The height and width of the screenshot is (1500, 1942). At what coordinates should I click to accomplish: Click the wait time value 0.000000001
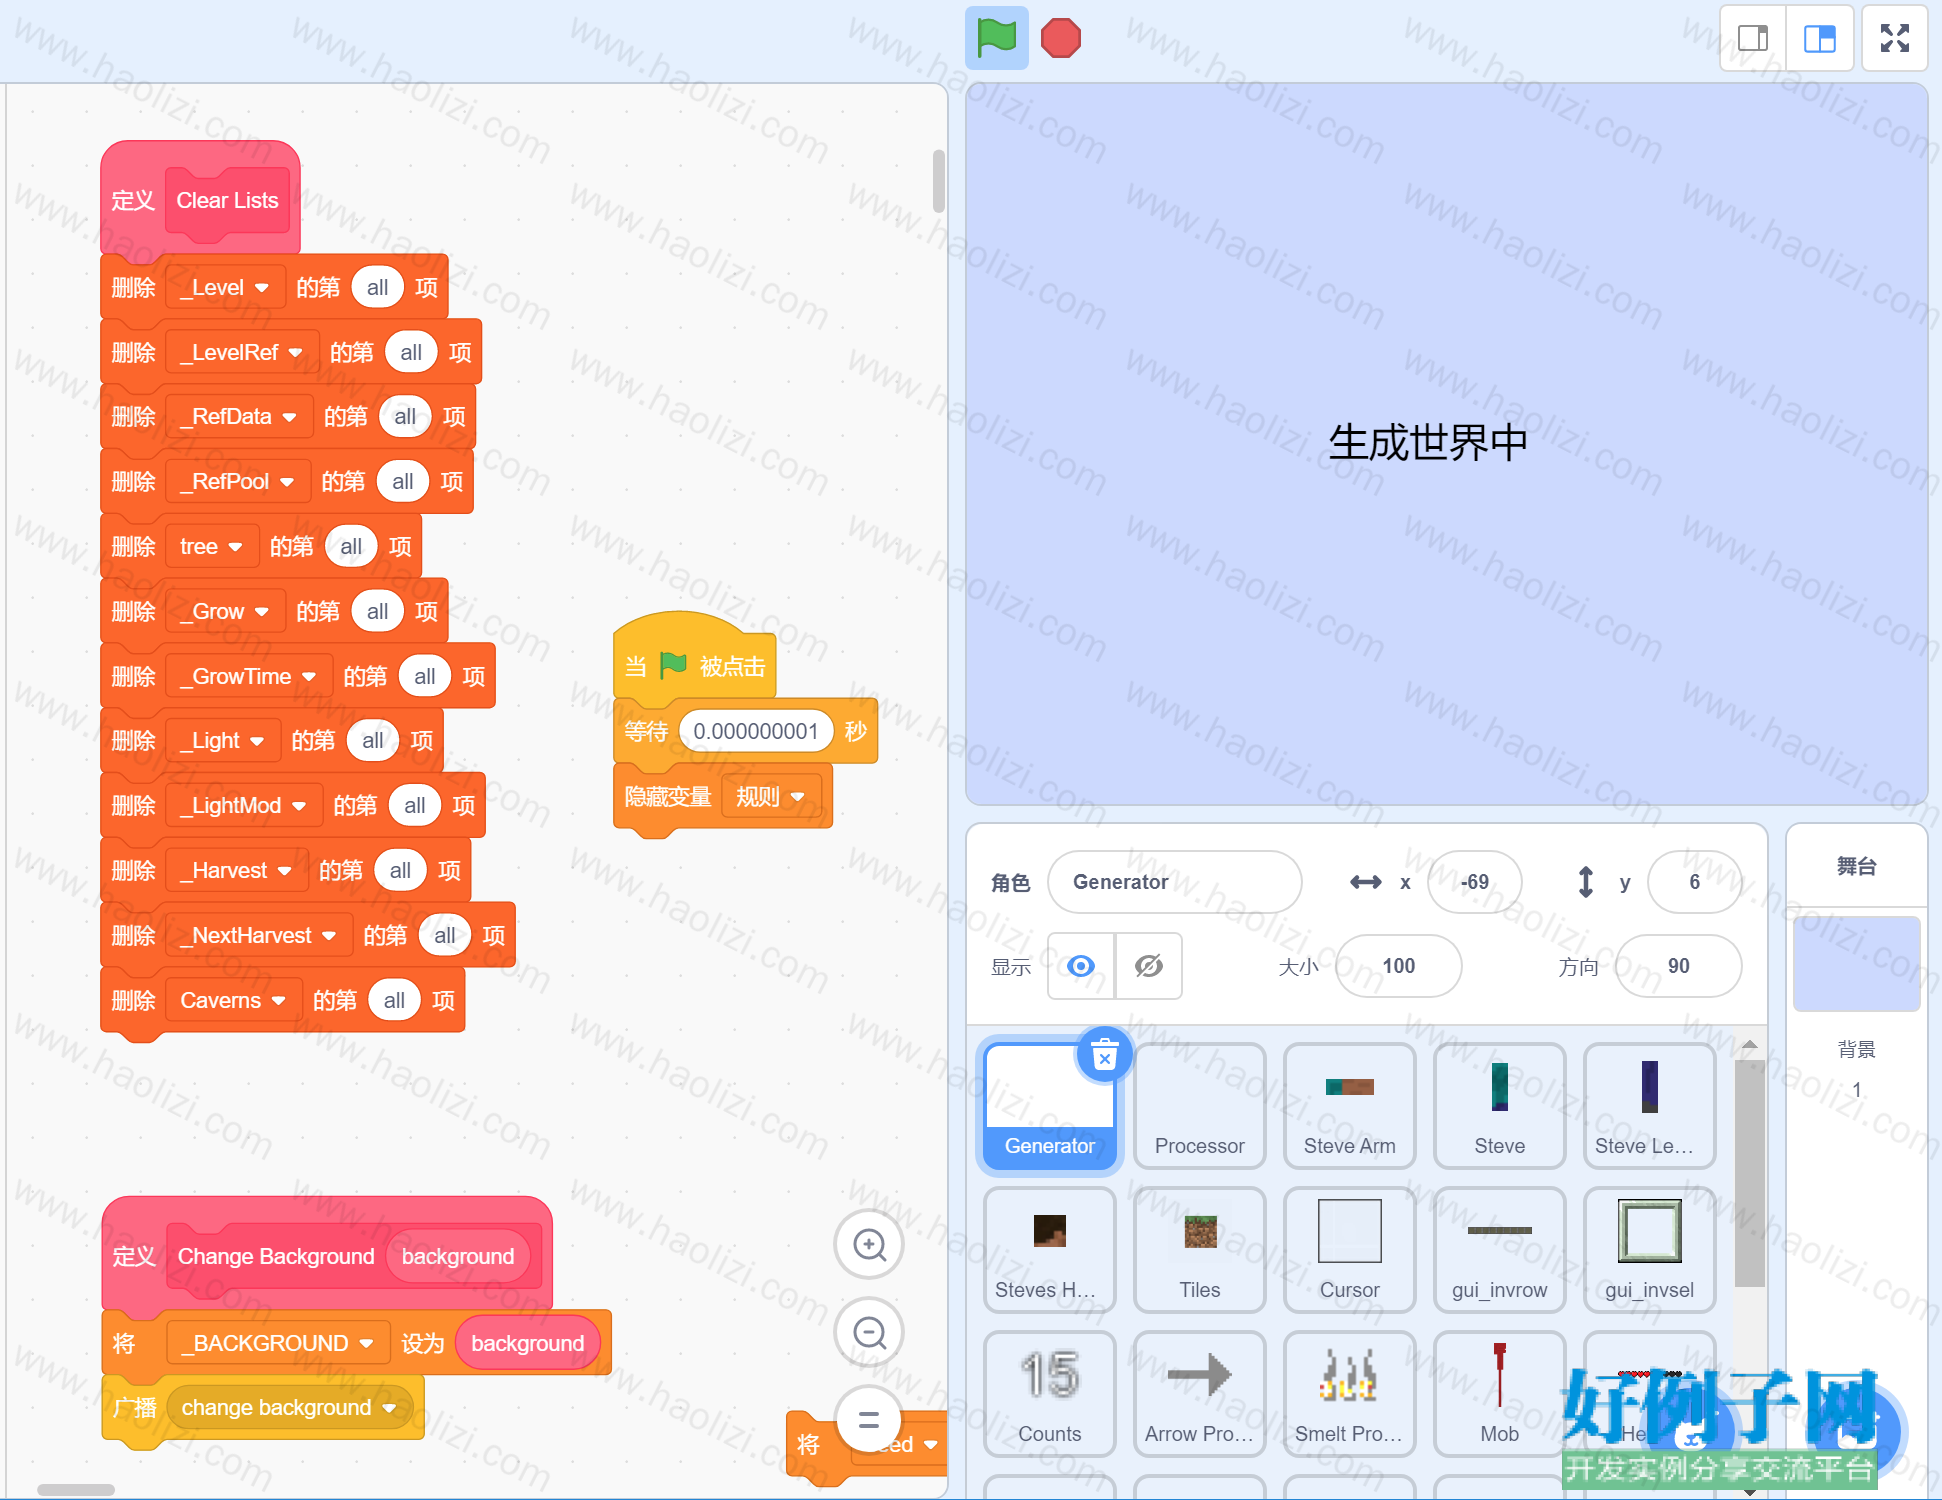(755, 732)
